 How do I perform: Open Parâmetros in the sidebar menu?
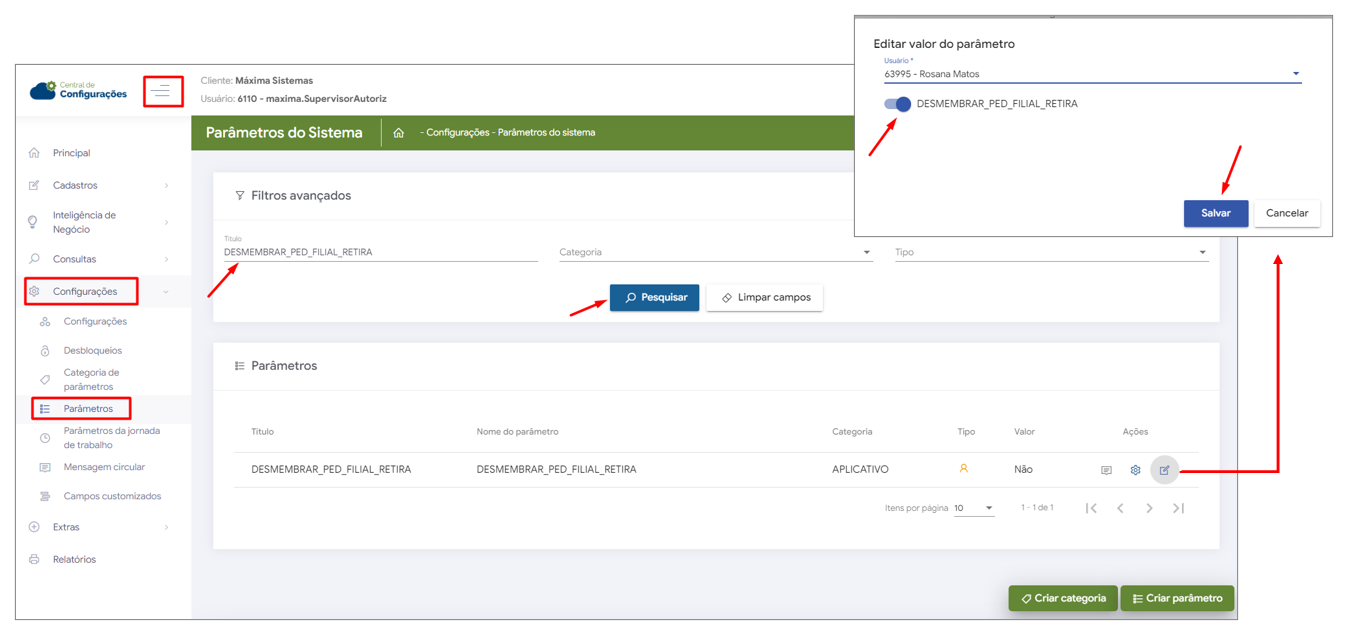point(88,409)
